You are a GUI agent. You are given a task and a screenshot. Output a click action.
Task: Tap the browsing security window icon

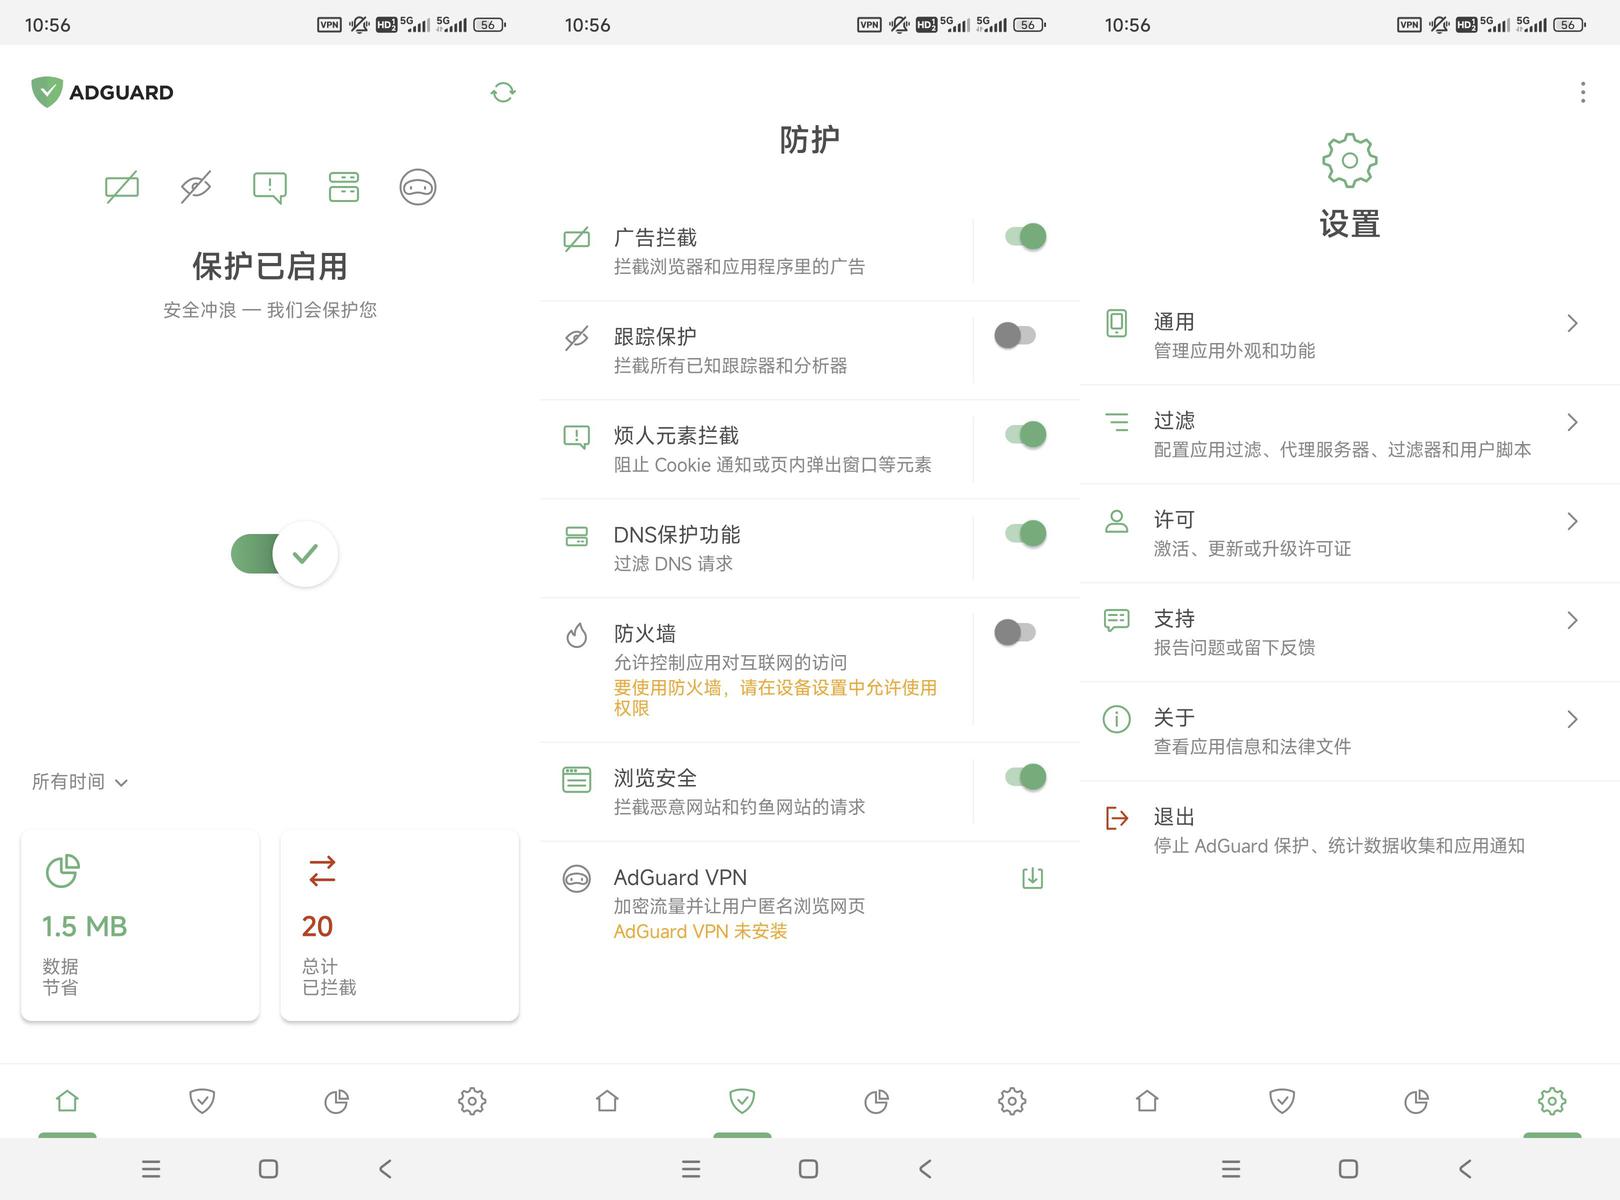[x=577, y=779]
